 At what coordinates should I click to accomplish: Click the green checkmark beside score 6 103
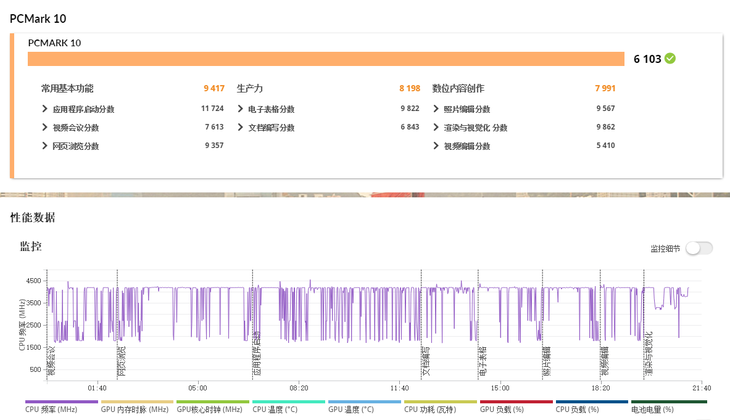pyautogui.click(x=670, y=59)
